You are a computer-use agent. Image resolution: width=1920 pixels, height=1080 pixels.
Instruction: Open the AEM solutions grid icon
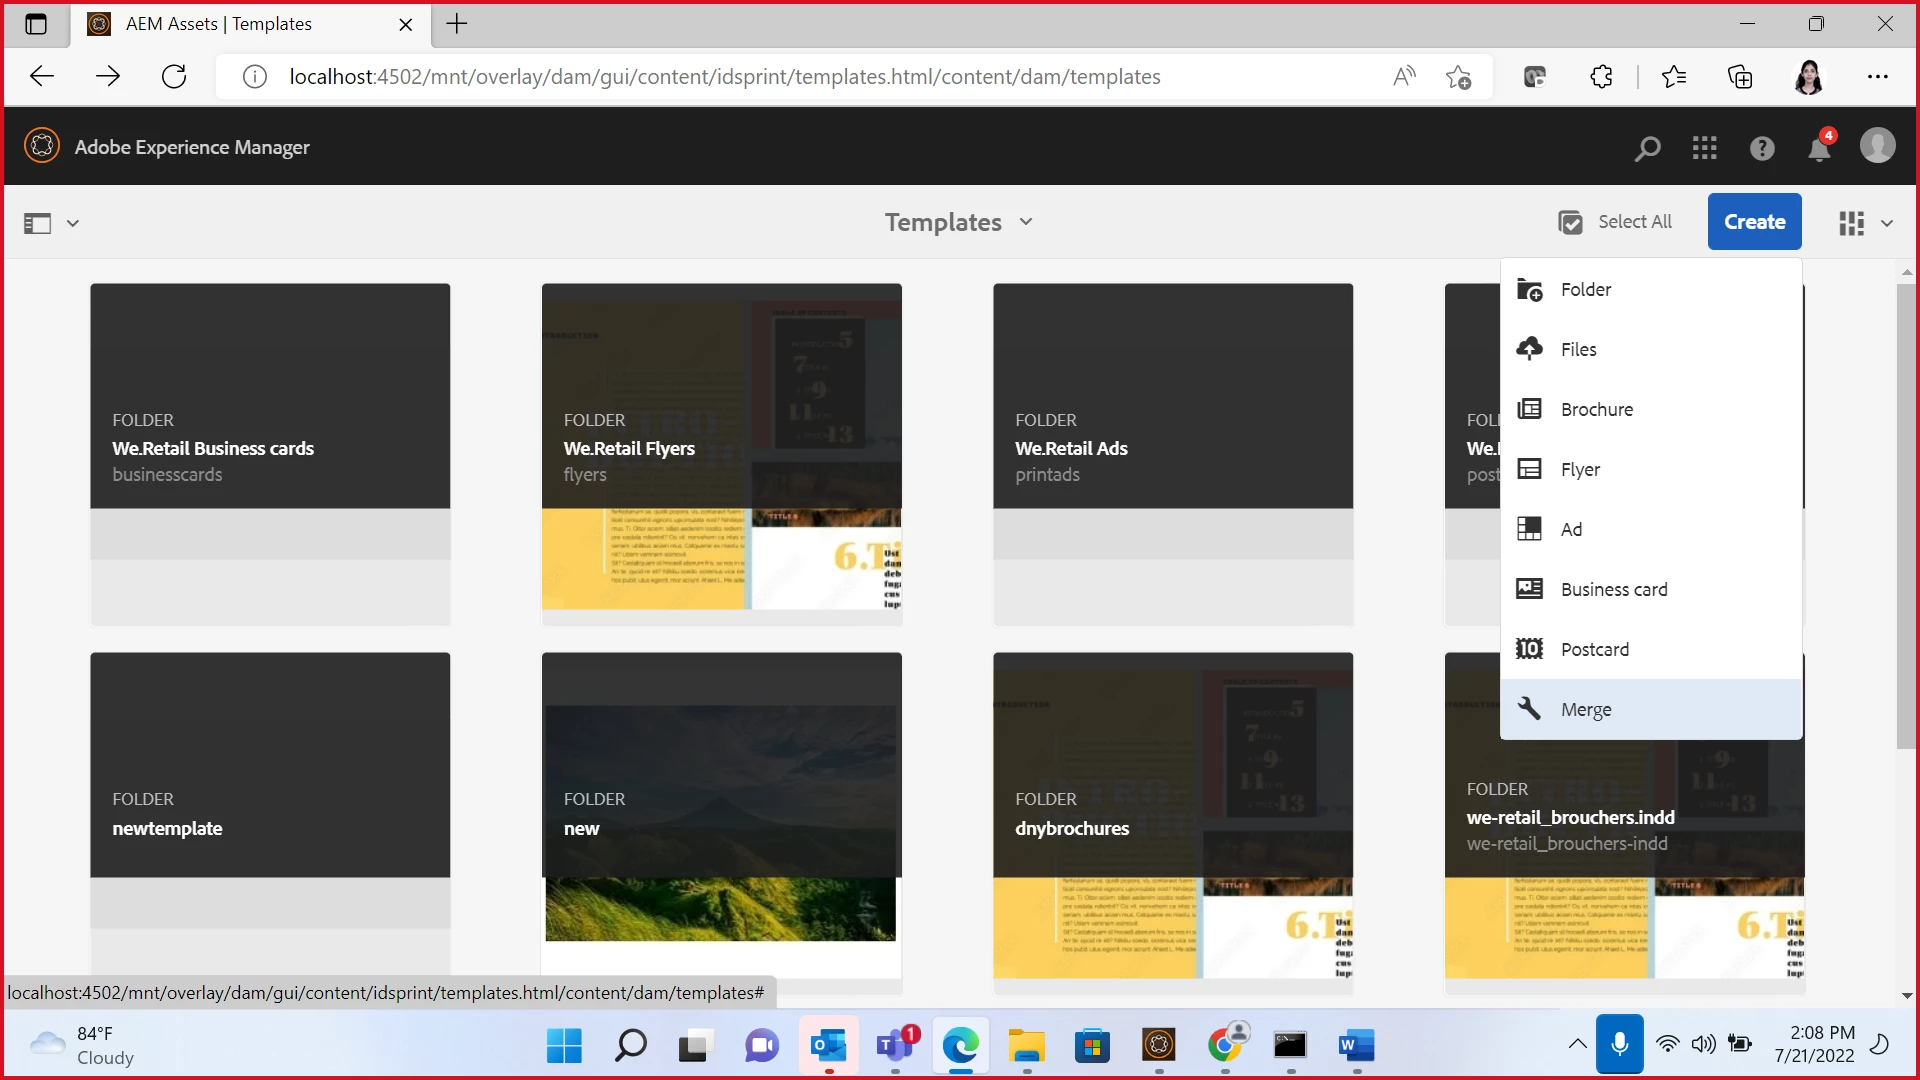click(1704, 148)
